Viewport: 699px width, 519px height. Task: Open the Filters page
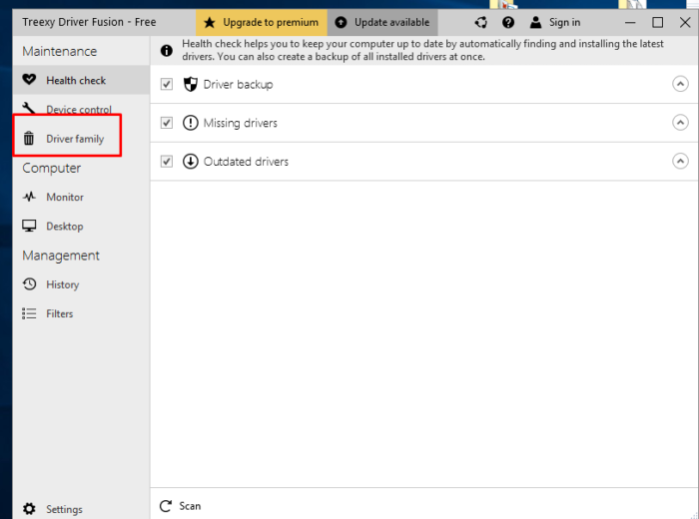[x=81, y=313]
